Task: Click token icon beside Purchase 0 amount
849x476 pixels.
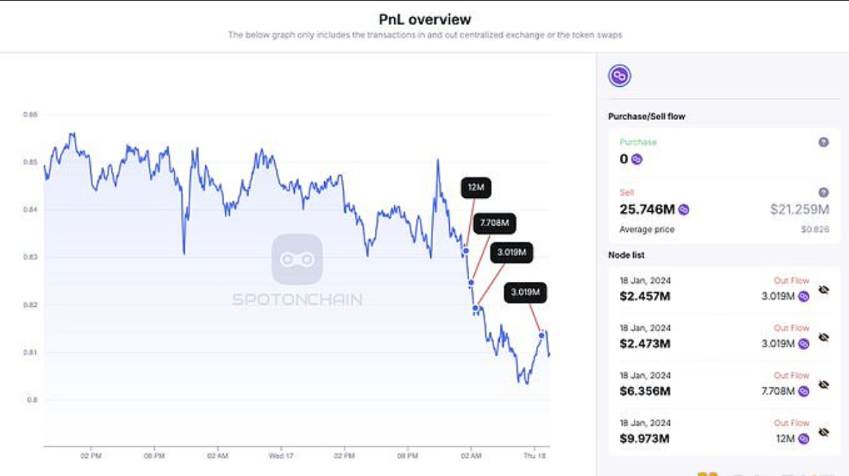Action: coord(637,159)
